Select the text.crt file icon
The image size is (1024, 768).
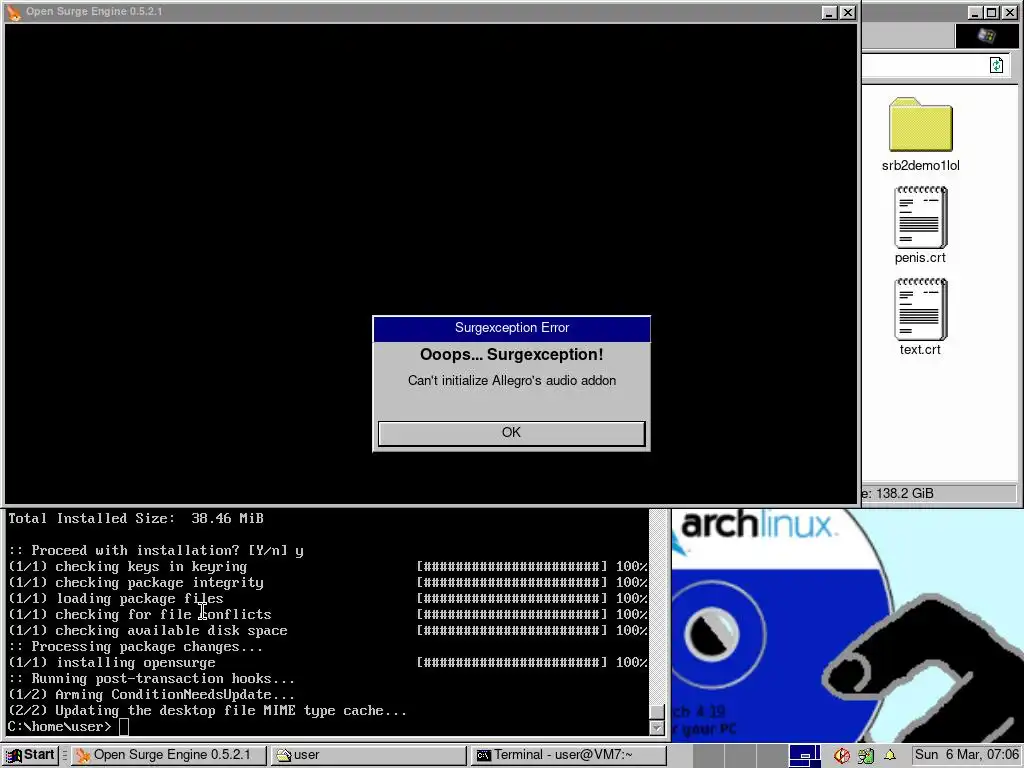coord(920,309)
